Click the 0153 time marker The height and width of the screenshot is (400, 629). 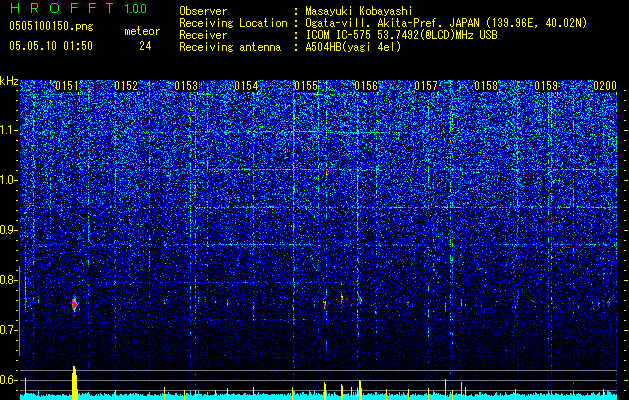click(186, 86)
